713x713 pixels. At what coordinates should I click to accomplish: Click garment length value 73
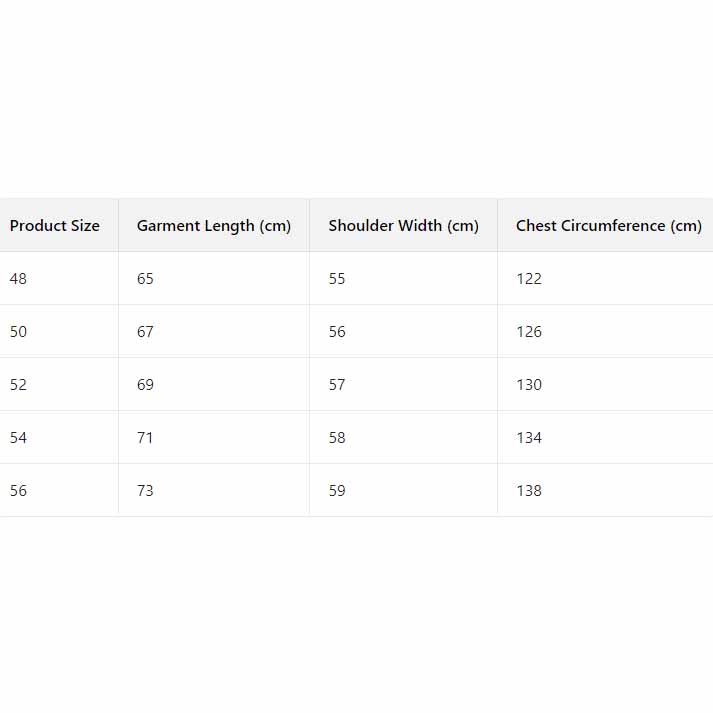[146, 491]
